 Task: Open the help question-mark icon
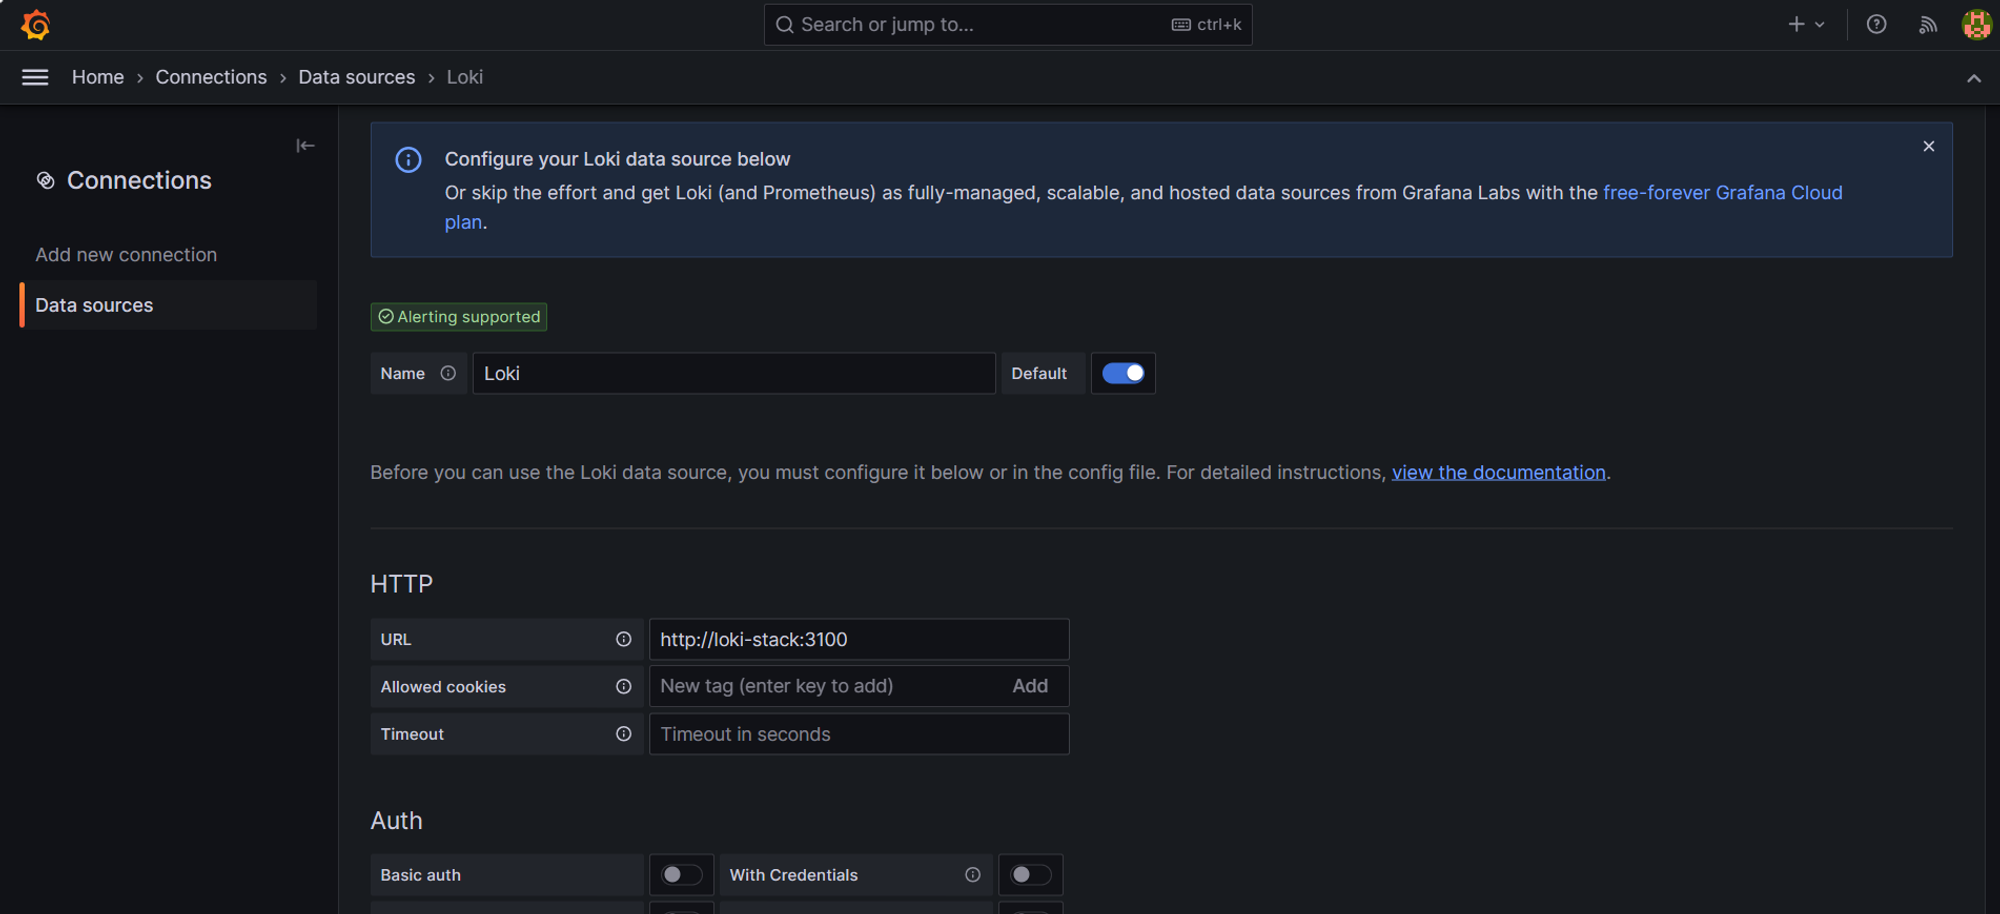point(1876,24)
